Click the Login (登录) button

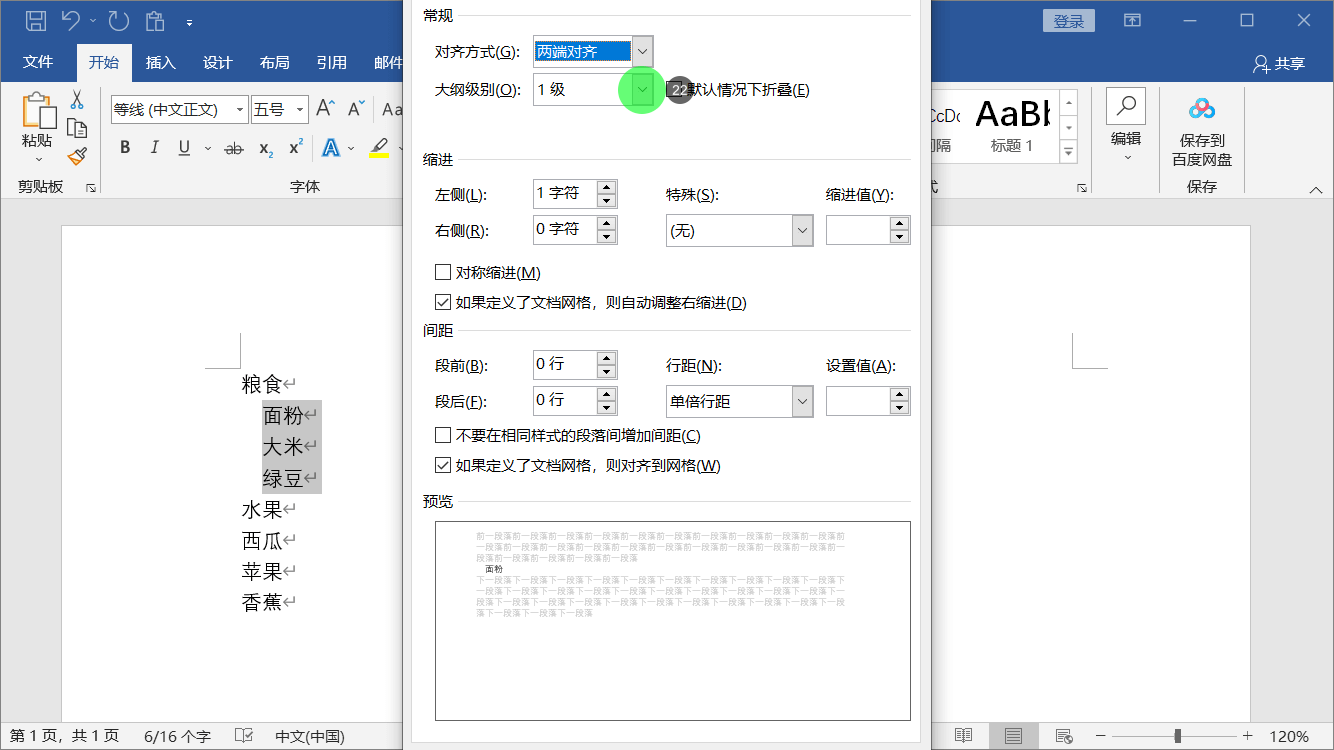[x=1069, y=21]
